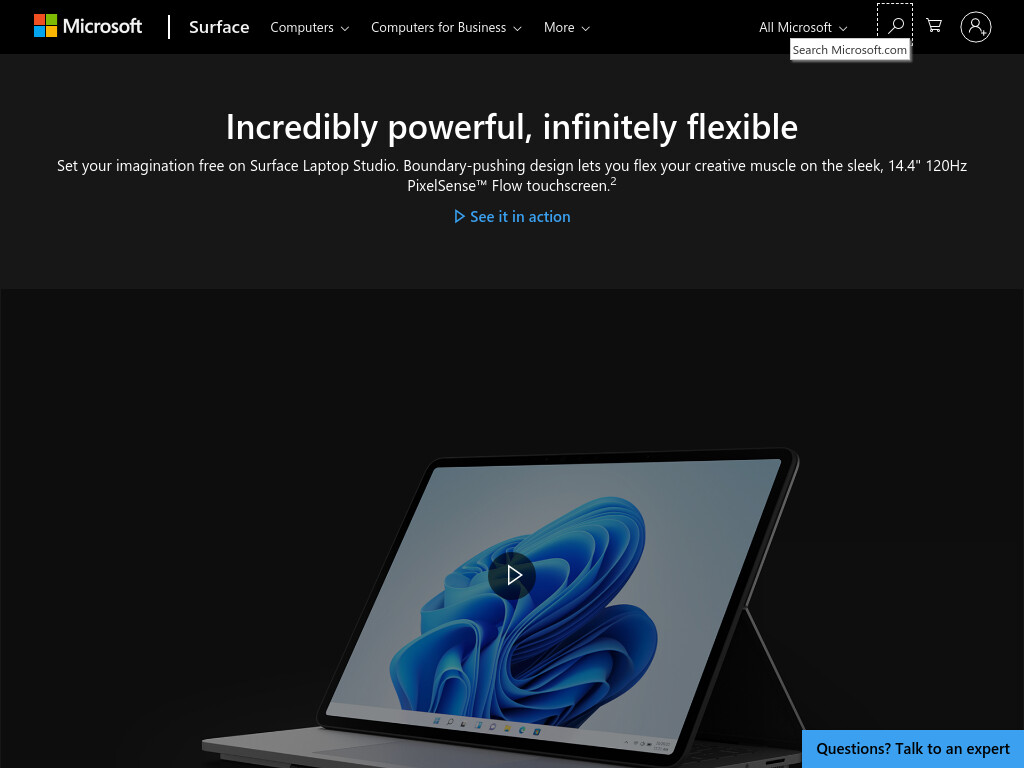
Task: Click the Incredibly powerful, infinitely flexible heading
Action: pyautogui.click(x=512, y=127)
